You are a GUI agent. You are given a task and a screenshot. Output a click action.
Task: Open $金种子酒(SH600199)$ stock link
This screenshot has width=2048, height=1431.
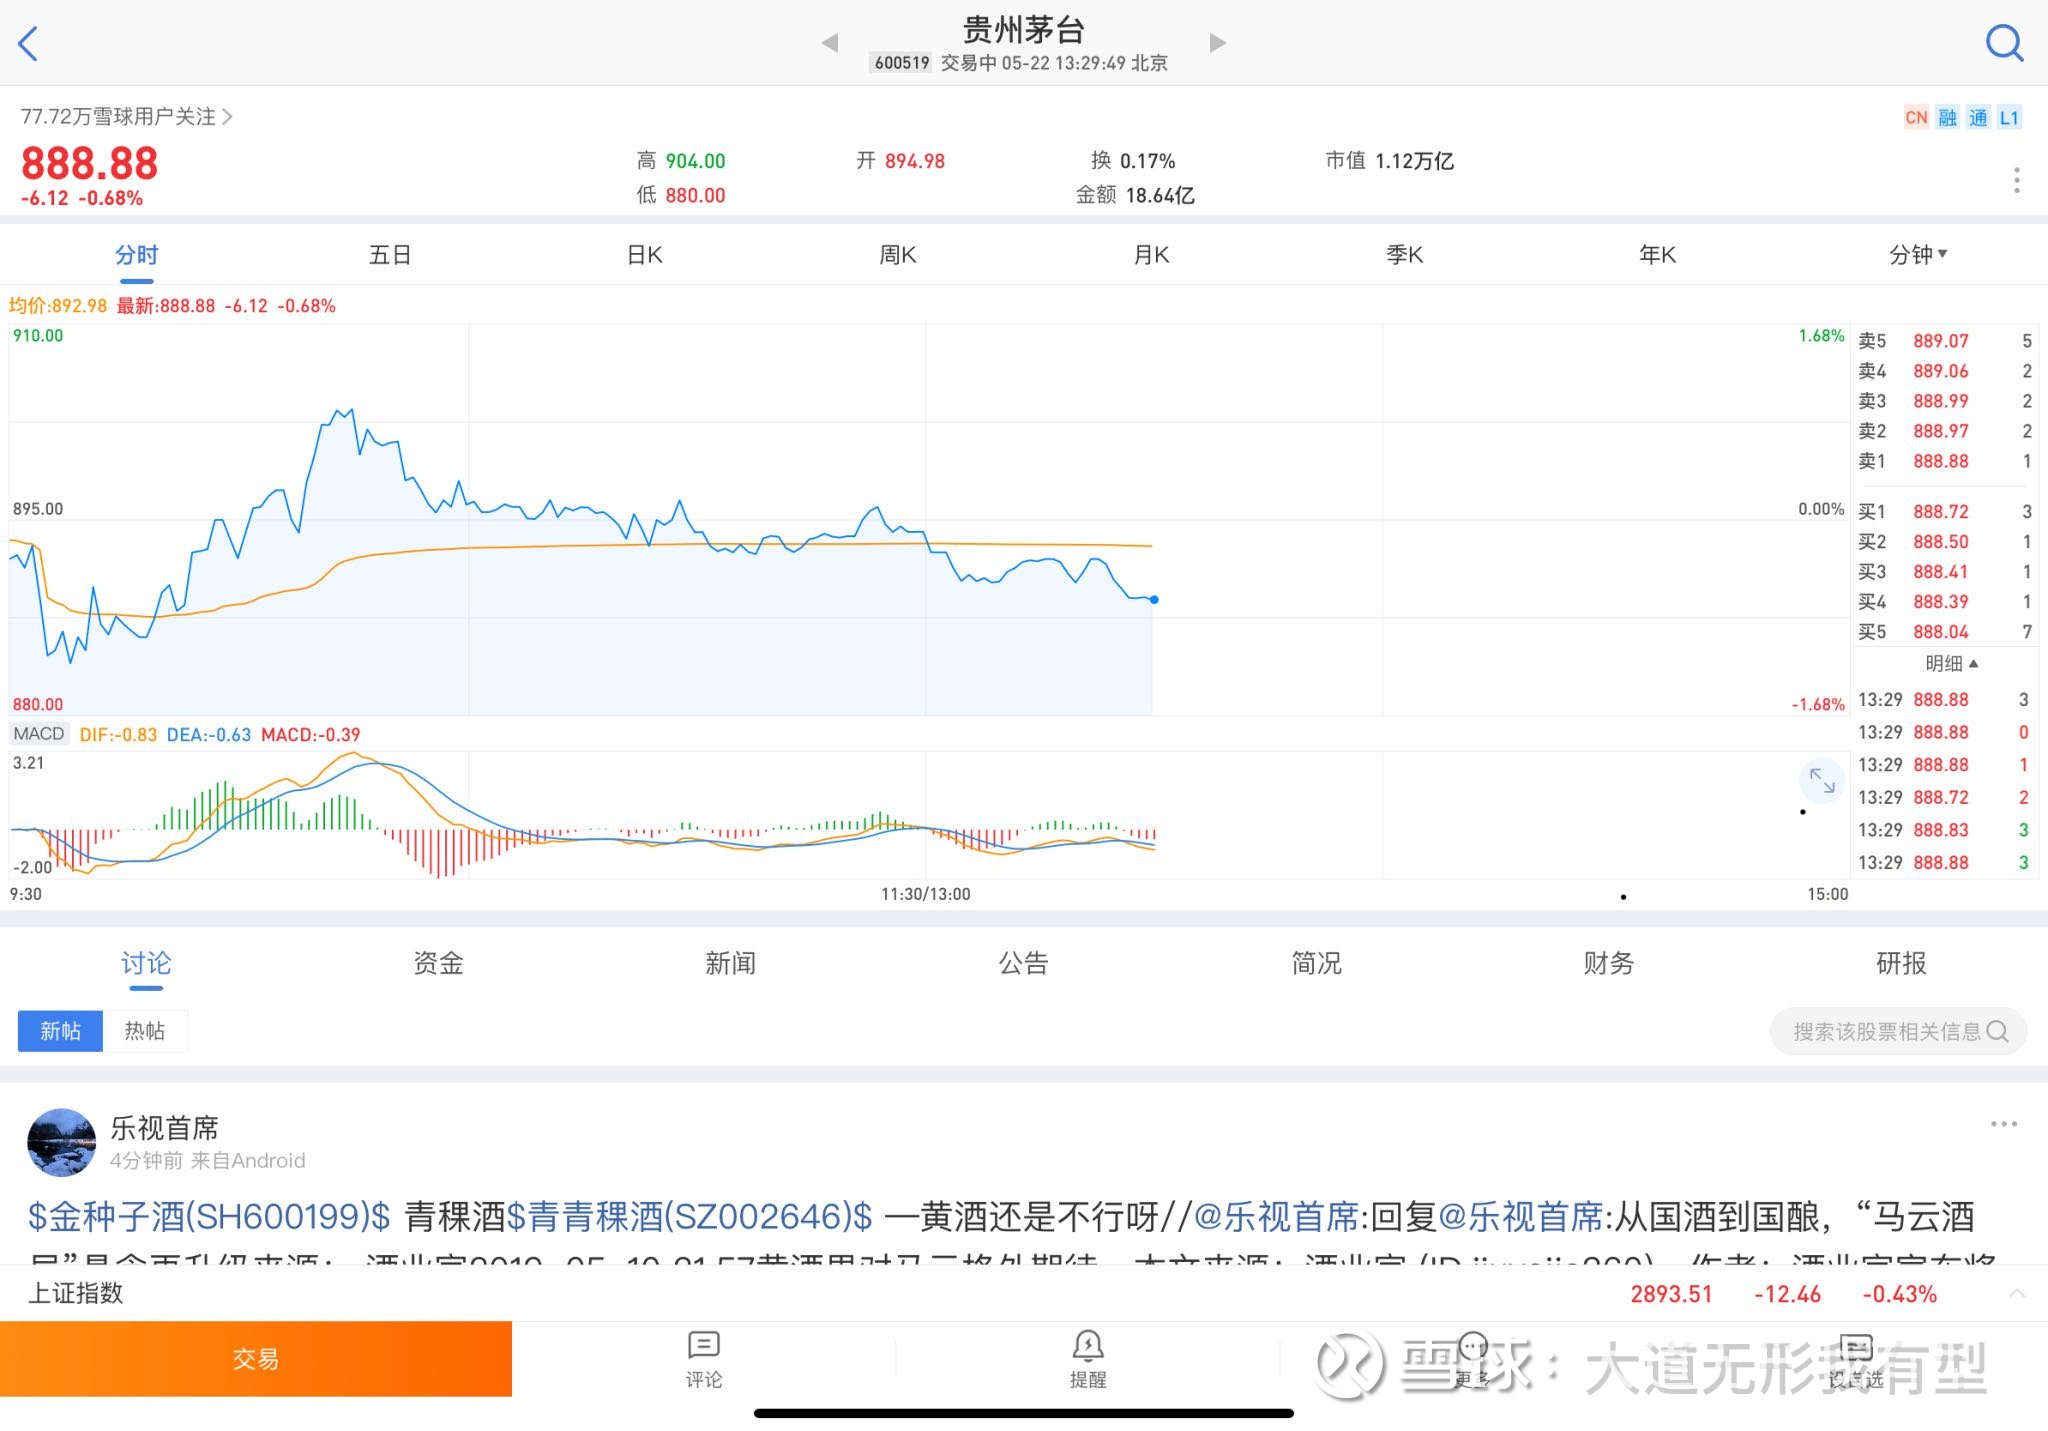pos(209,1217)
